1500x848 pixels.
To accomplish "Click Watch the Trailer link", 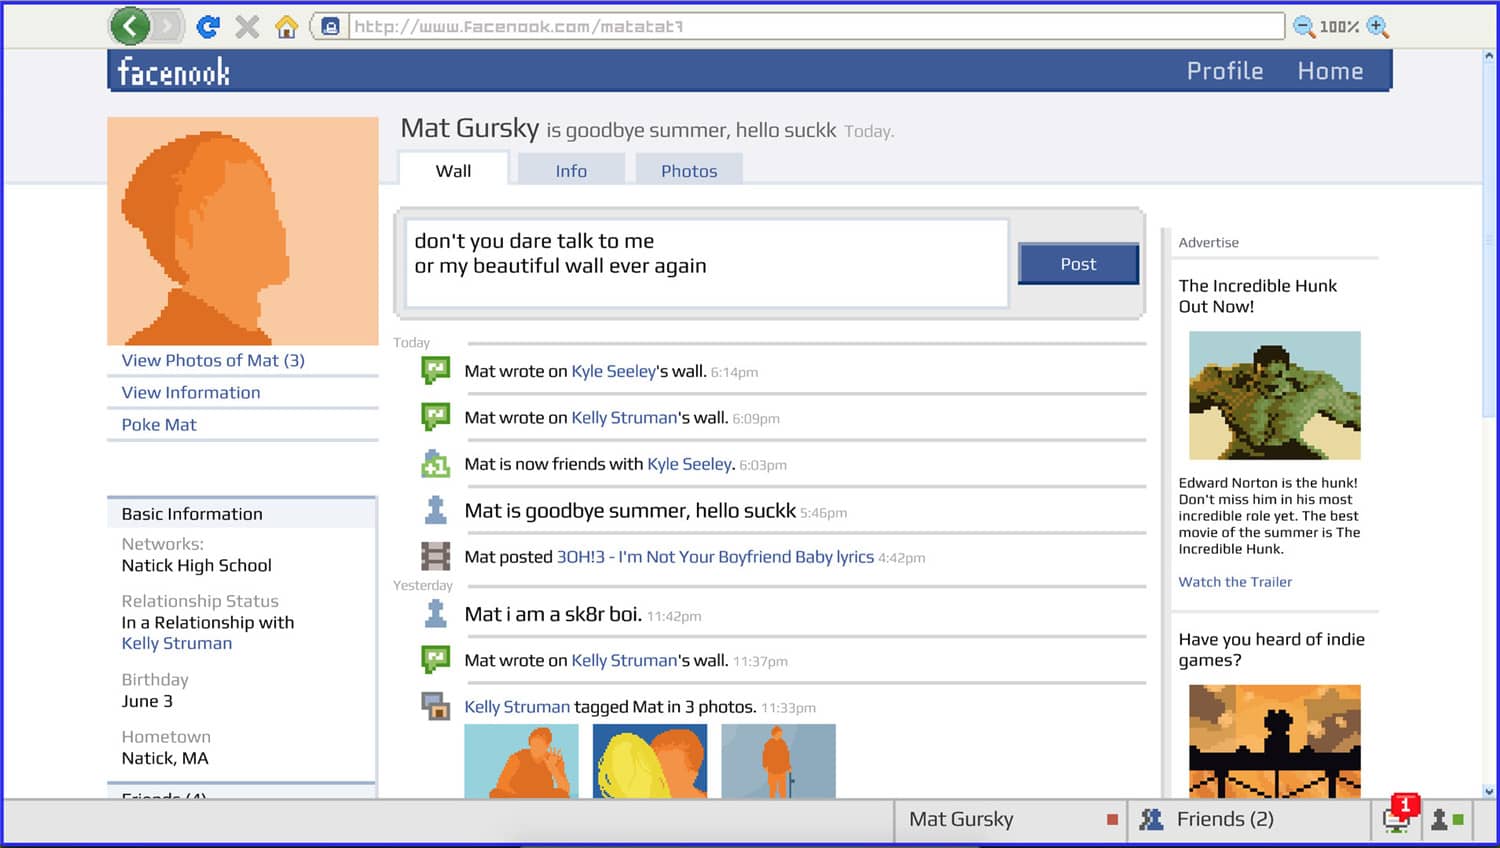I will 1235,582.
